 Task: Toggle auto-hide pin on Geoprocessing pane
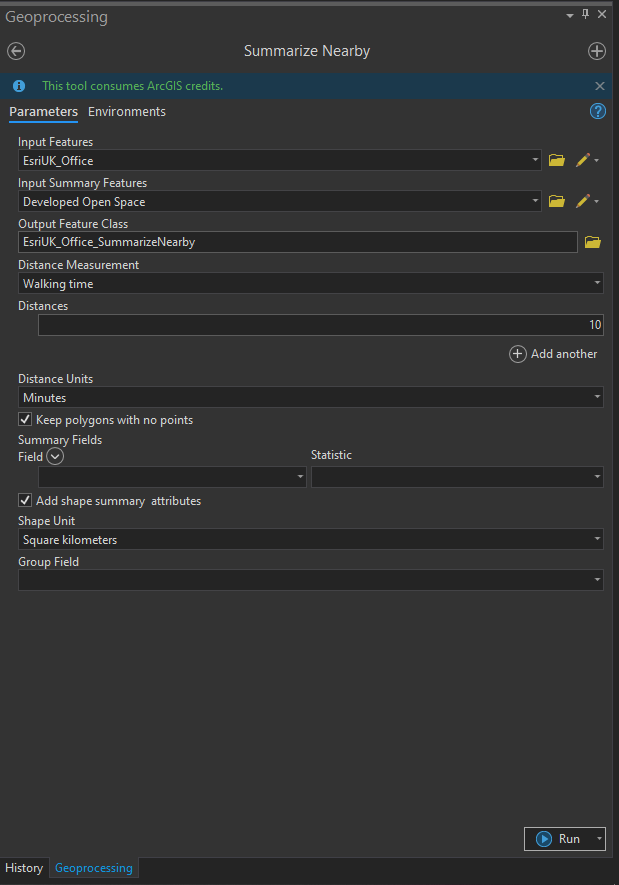(x=585, y=14)
